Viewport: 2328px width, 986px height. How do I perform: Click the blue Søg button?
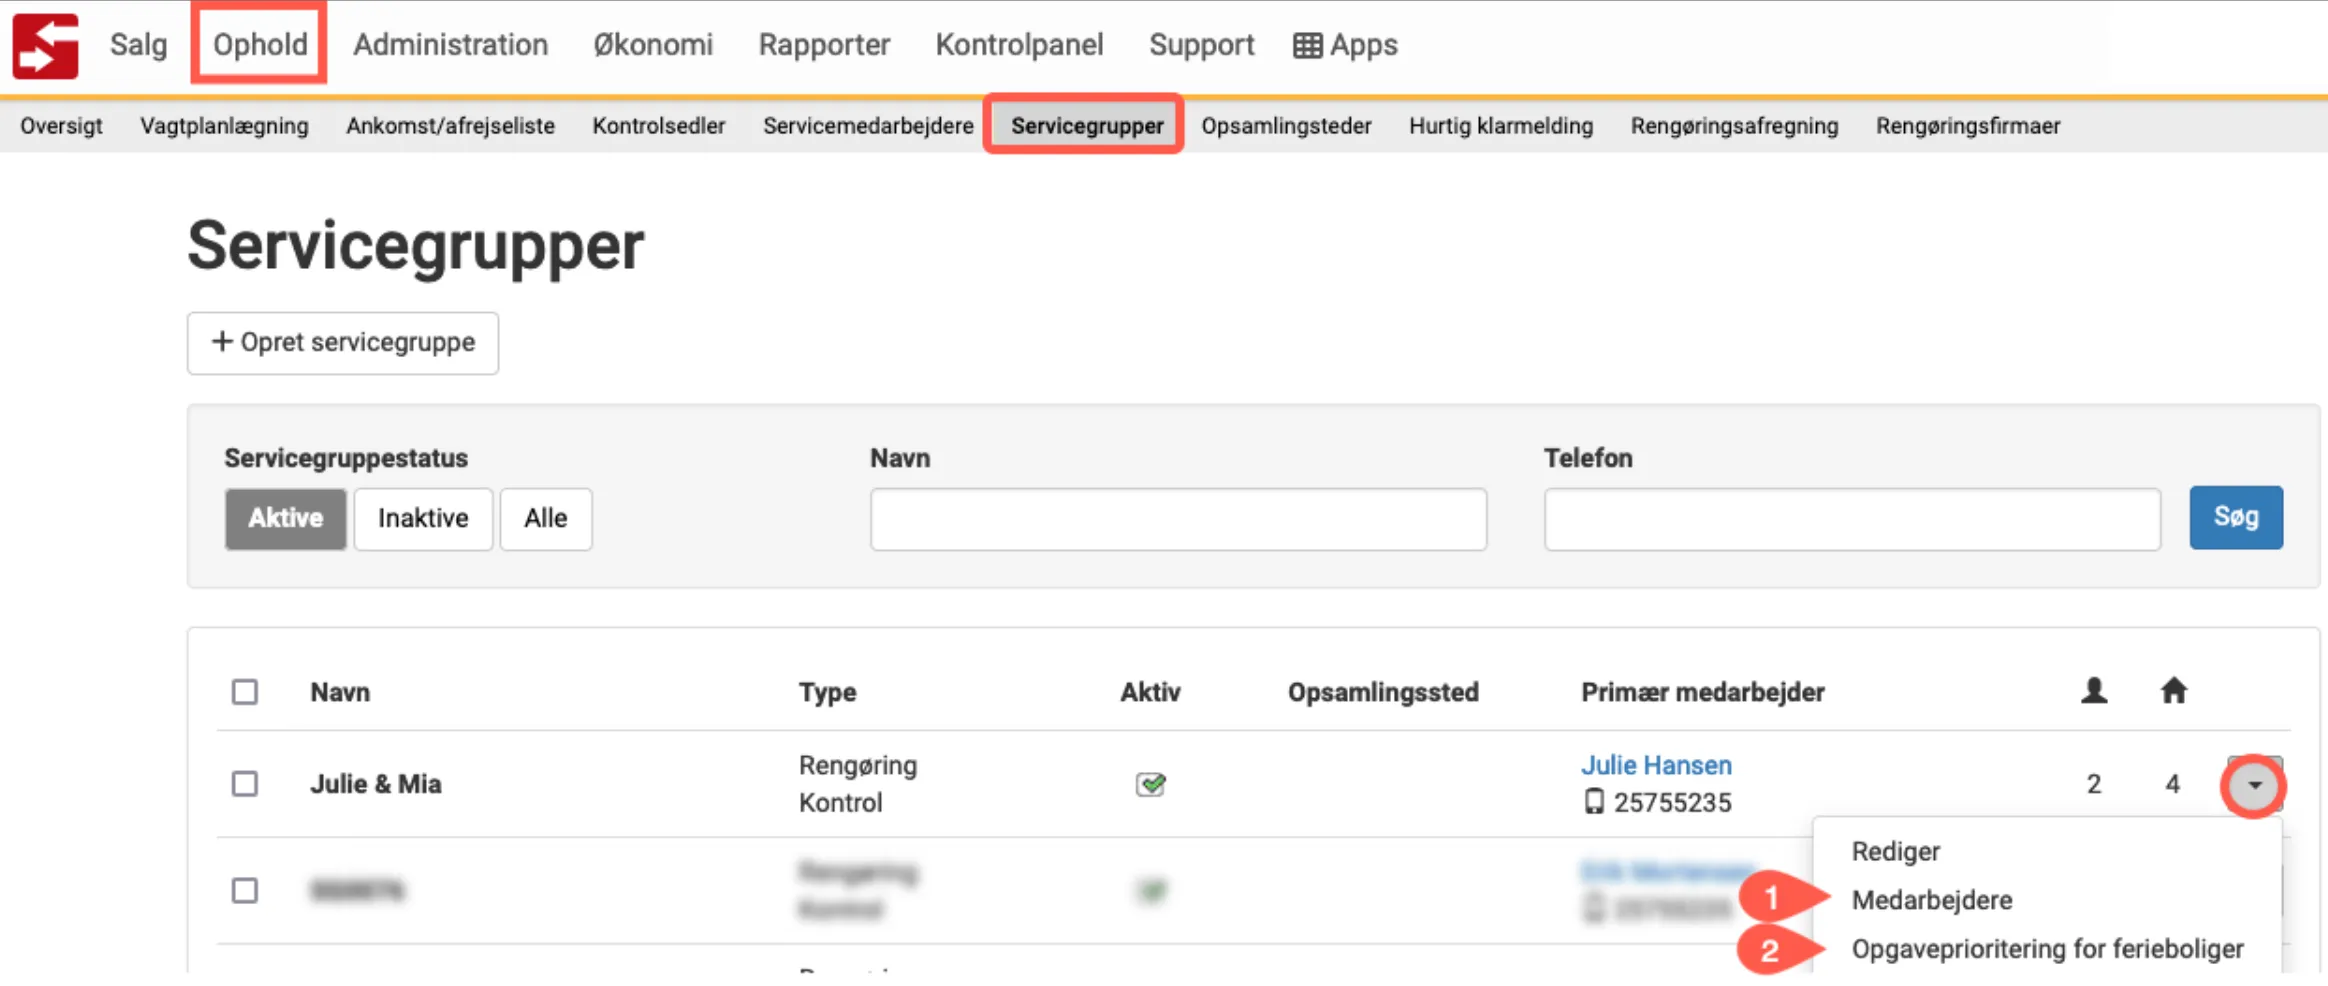click(2236, 517)
